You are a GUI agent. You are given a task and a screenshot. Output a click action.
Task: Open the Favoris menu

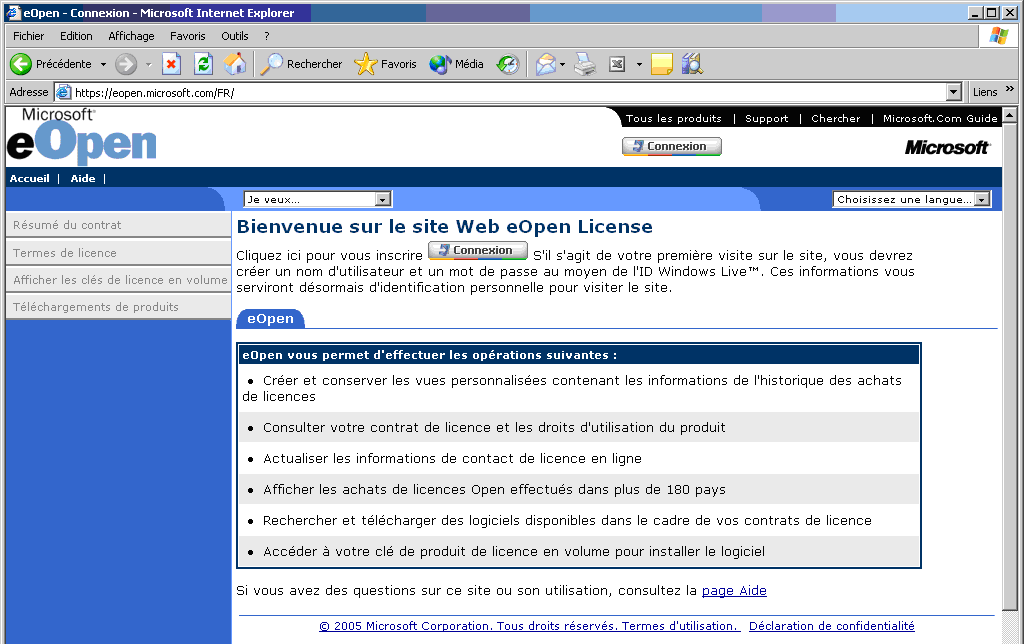[187, 36]
